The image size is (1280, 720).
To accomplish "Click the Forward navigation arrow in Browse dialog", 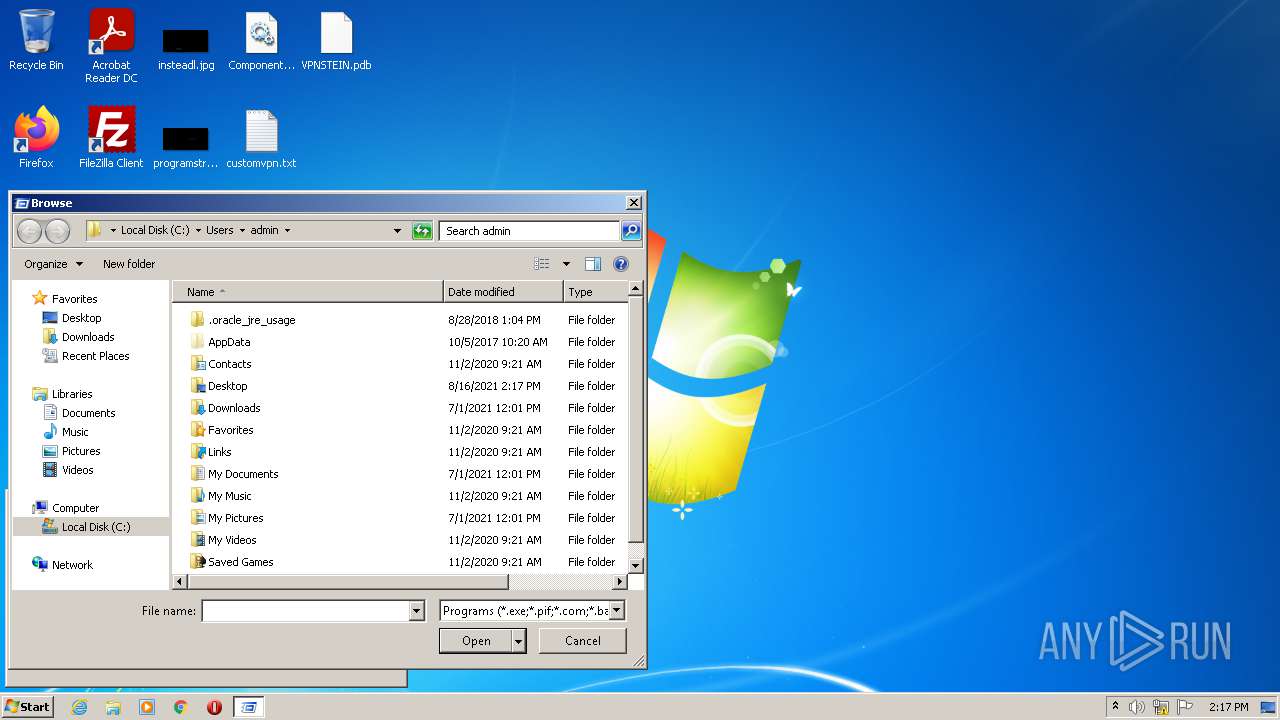I will tap(57, 231).
